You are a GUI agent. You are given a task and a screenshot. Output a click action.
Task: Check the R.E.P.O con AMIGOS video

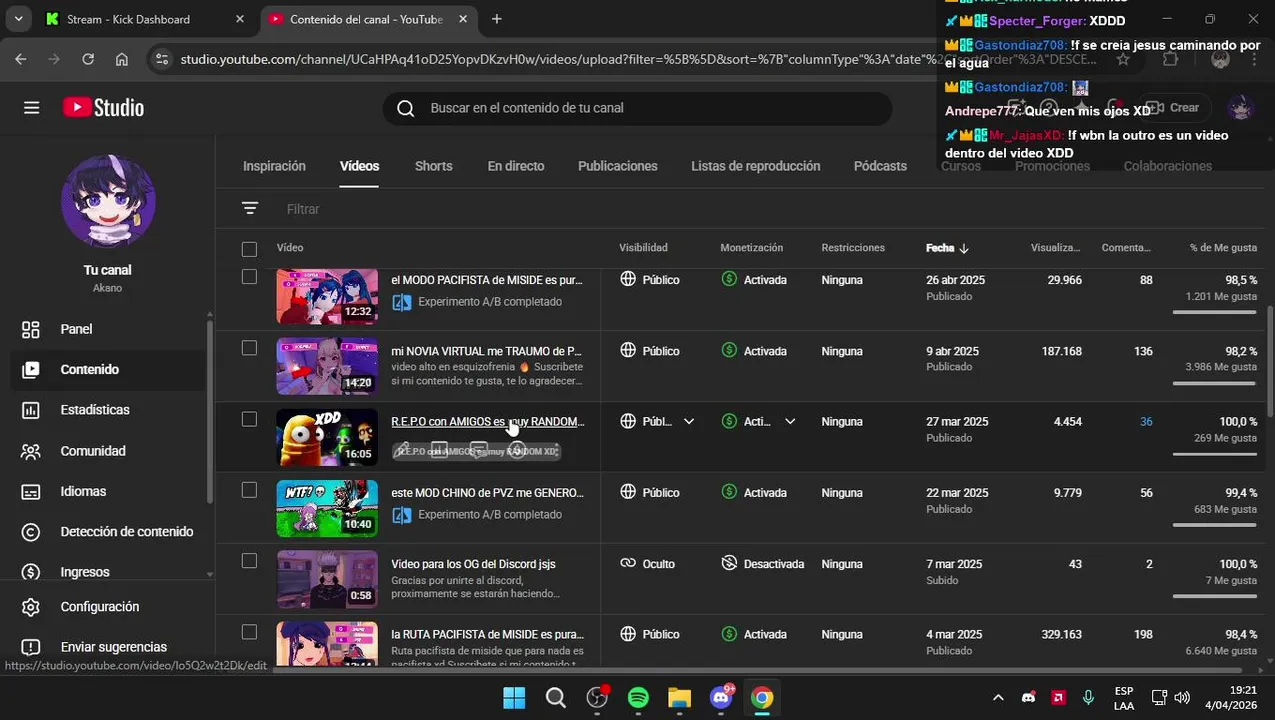point(249,419)
